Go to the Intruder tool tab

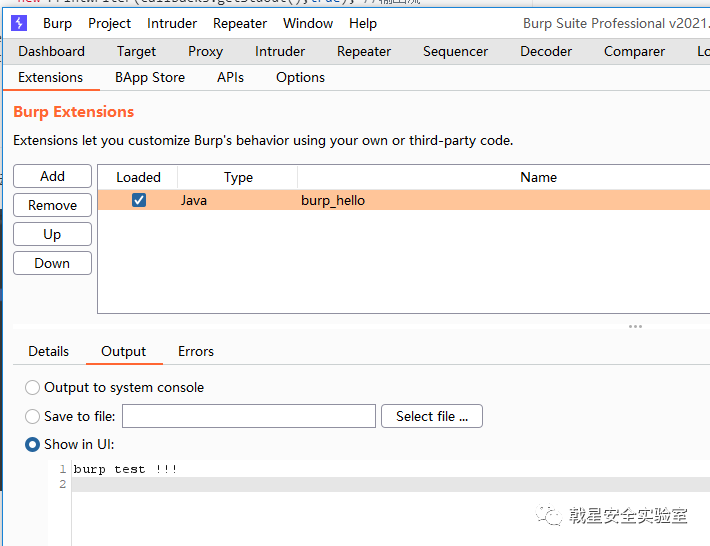280,51
